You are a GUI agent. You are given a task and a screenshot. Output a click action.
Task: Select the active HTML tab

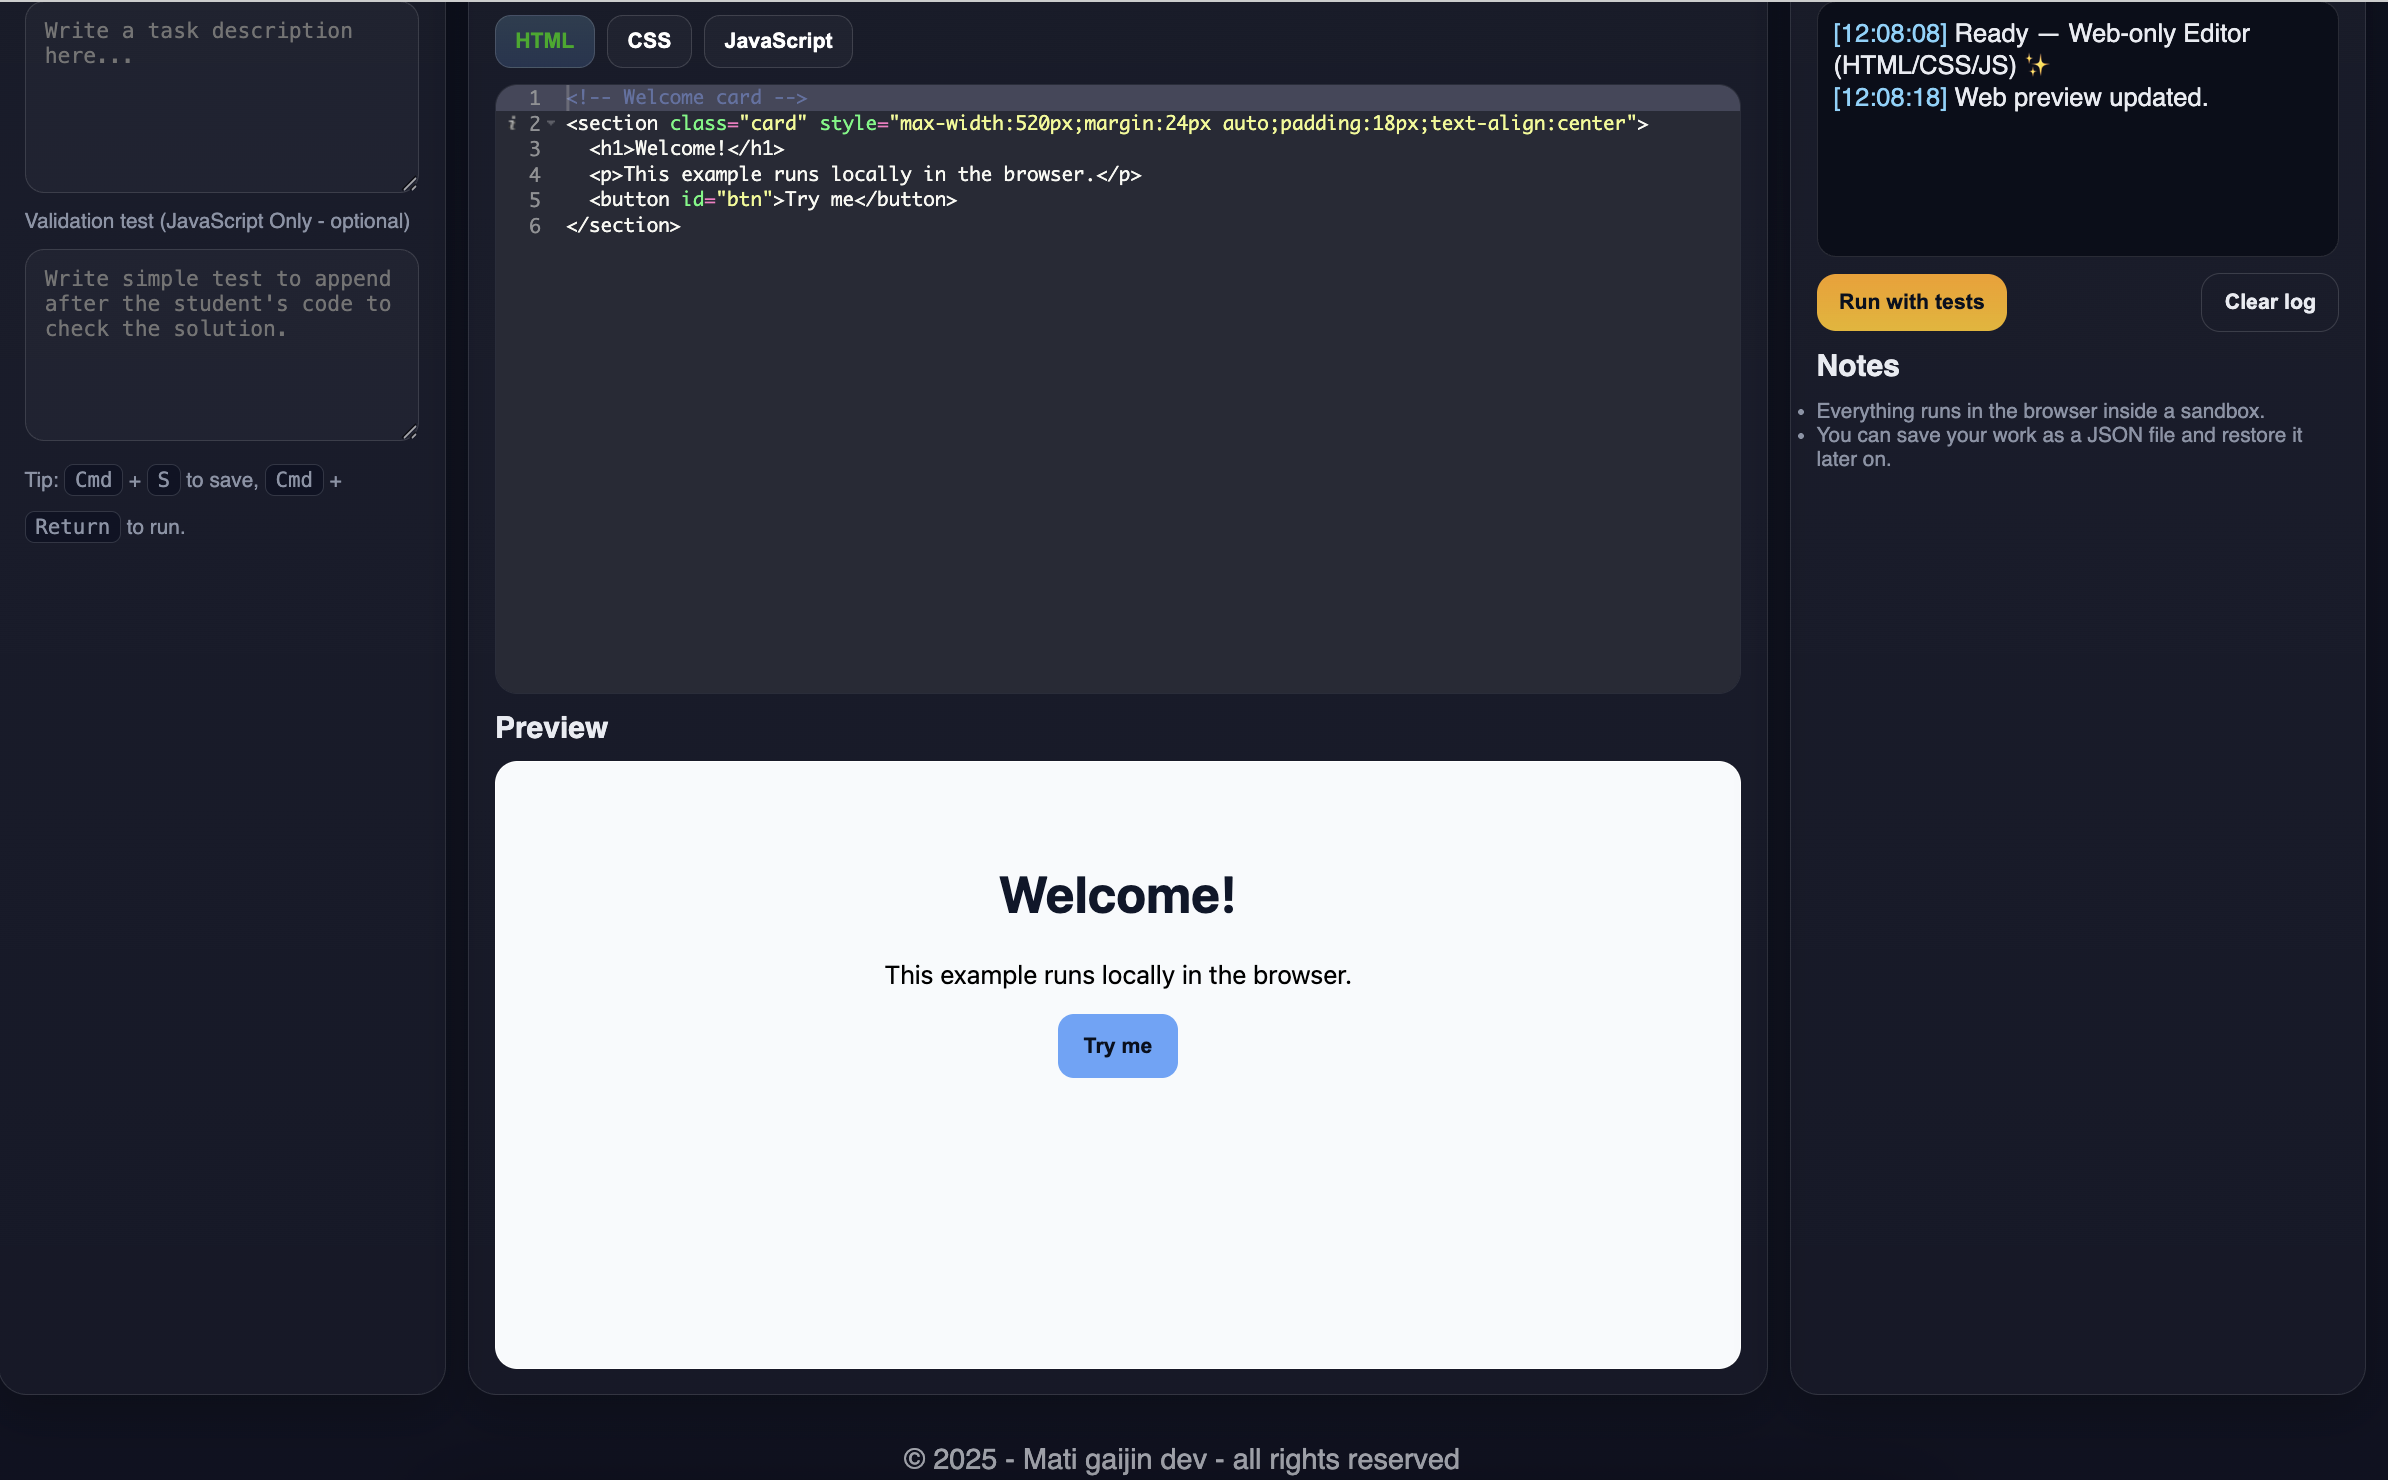click(543, 40)
